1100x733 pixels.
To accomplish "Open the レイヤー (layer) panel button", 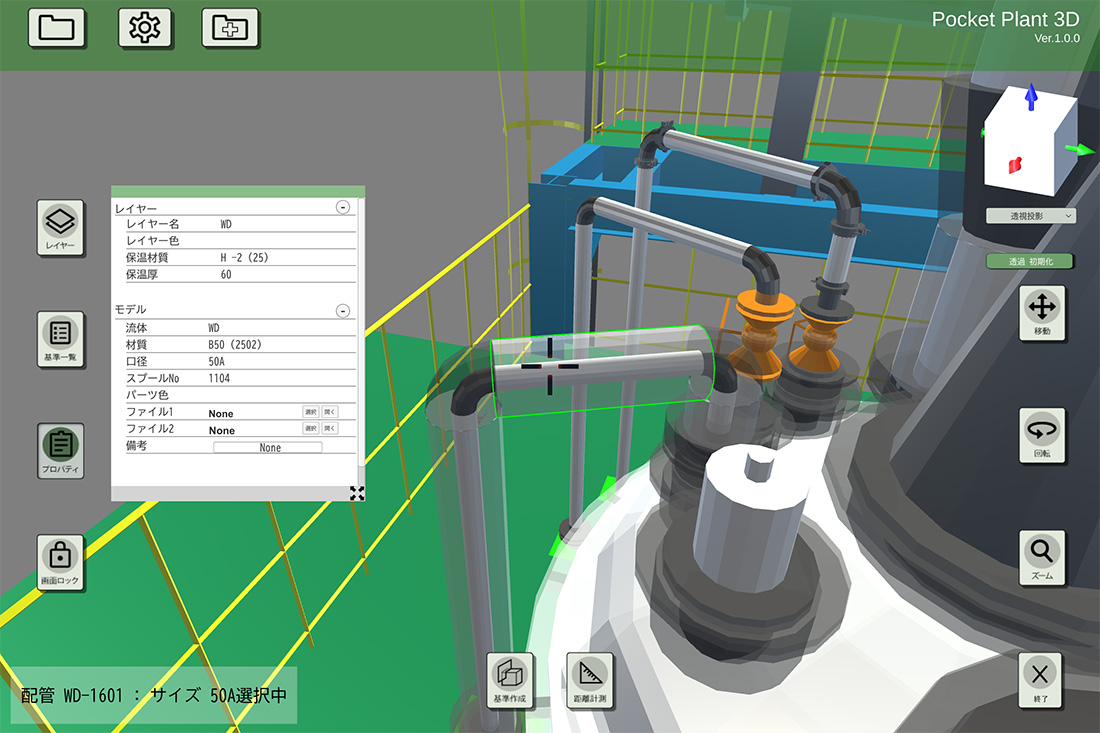I will coord(60,228).
